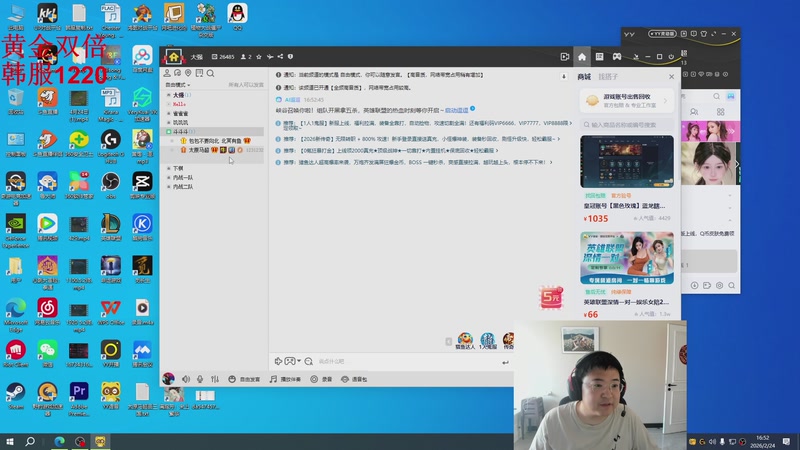Open the news panel icon in channel header

pos(599,57)
